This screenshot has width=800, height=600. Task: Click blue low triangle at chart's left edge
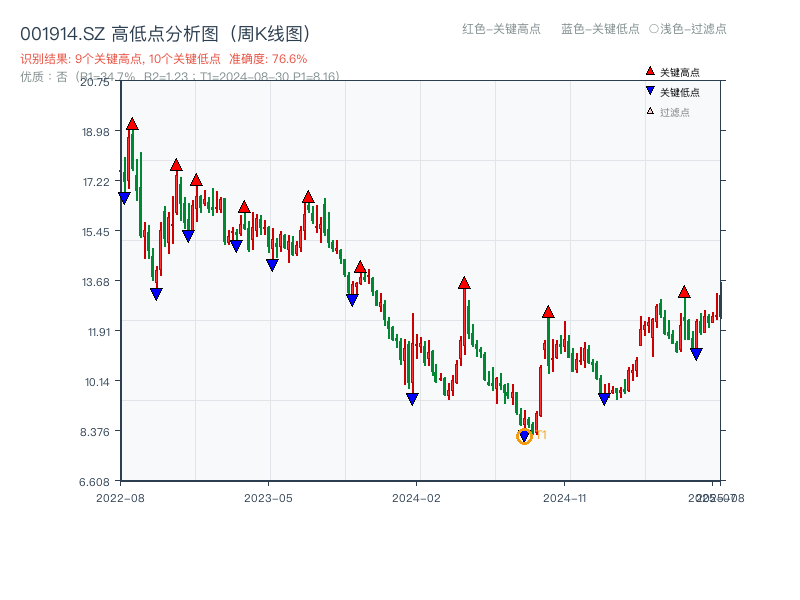tap(124, 198)
